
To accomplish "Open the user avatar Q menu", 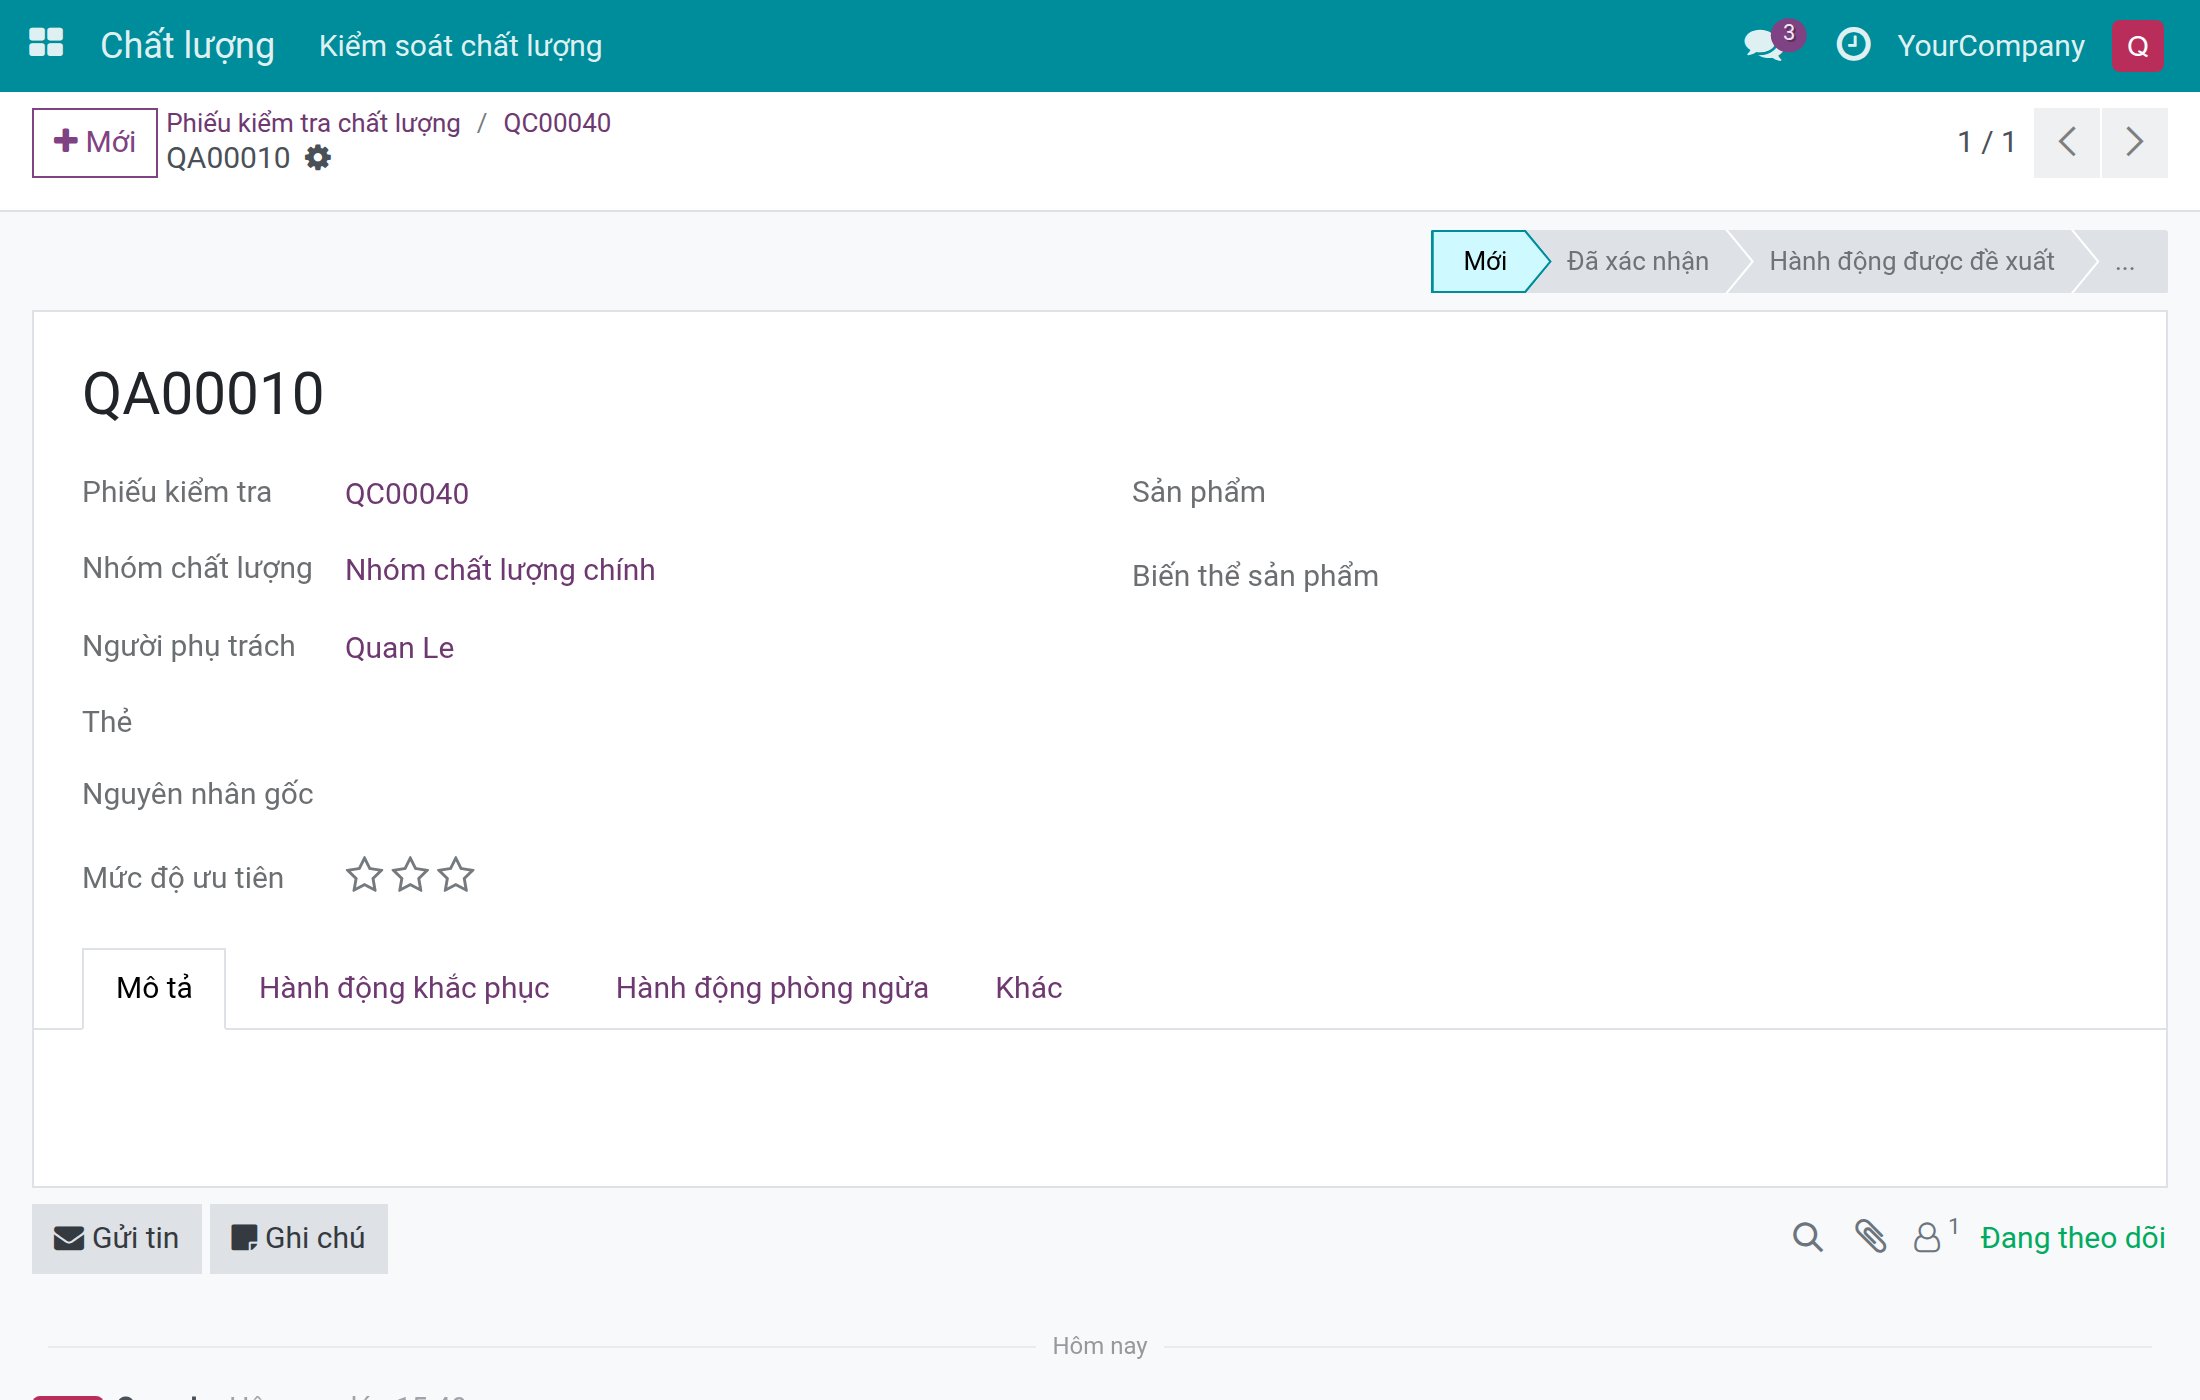I will 2137,46.
